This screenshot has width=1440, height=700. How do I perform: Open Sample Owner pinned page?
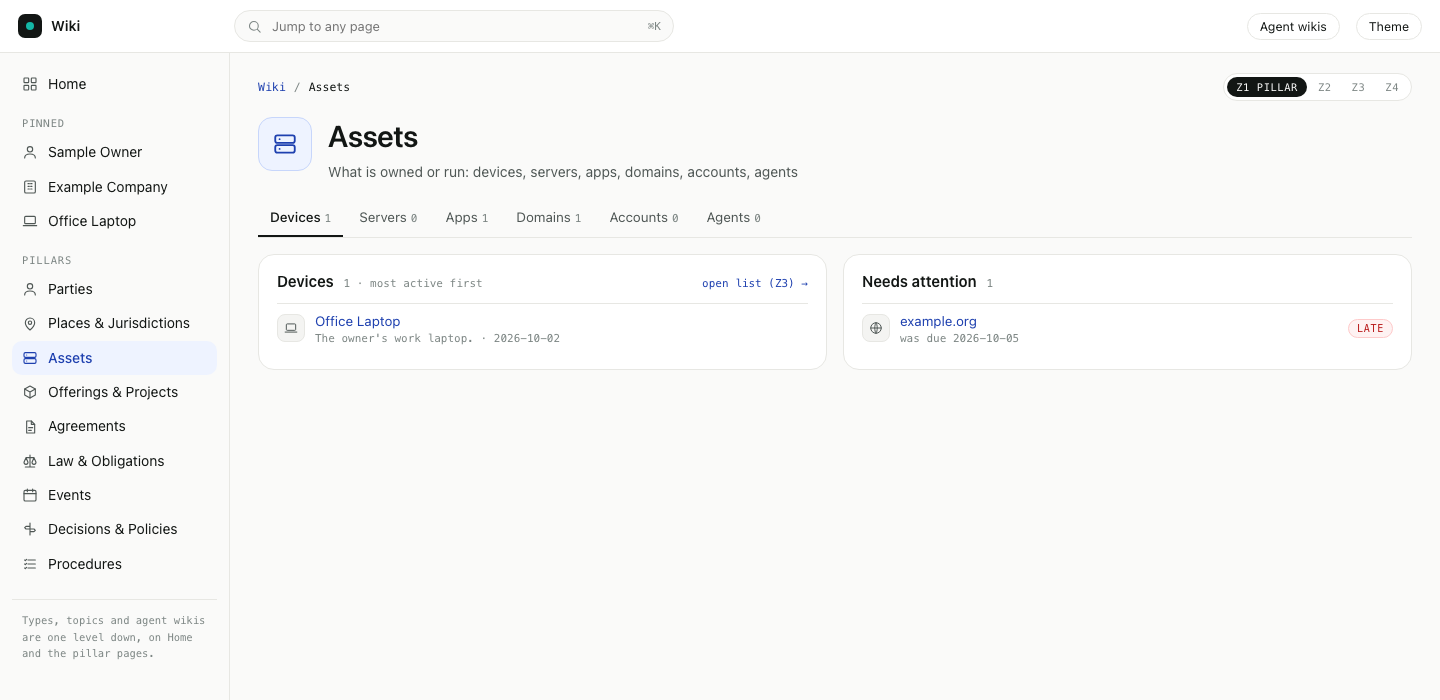pyautogui.click(x=114, y=152)
